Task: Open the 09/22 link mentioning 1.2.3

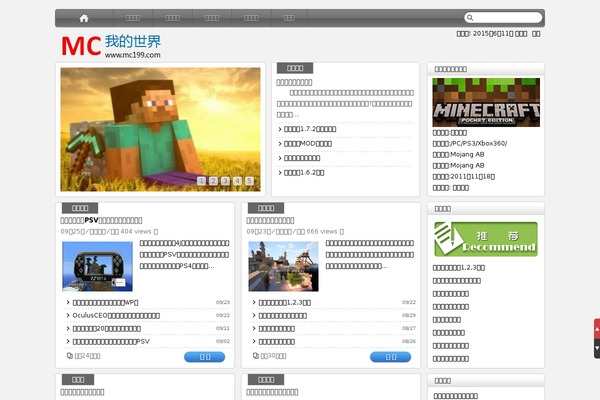Action: pos(285,302)
